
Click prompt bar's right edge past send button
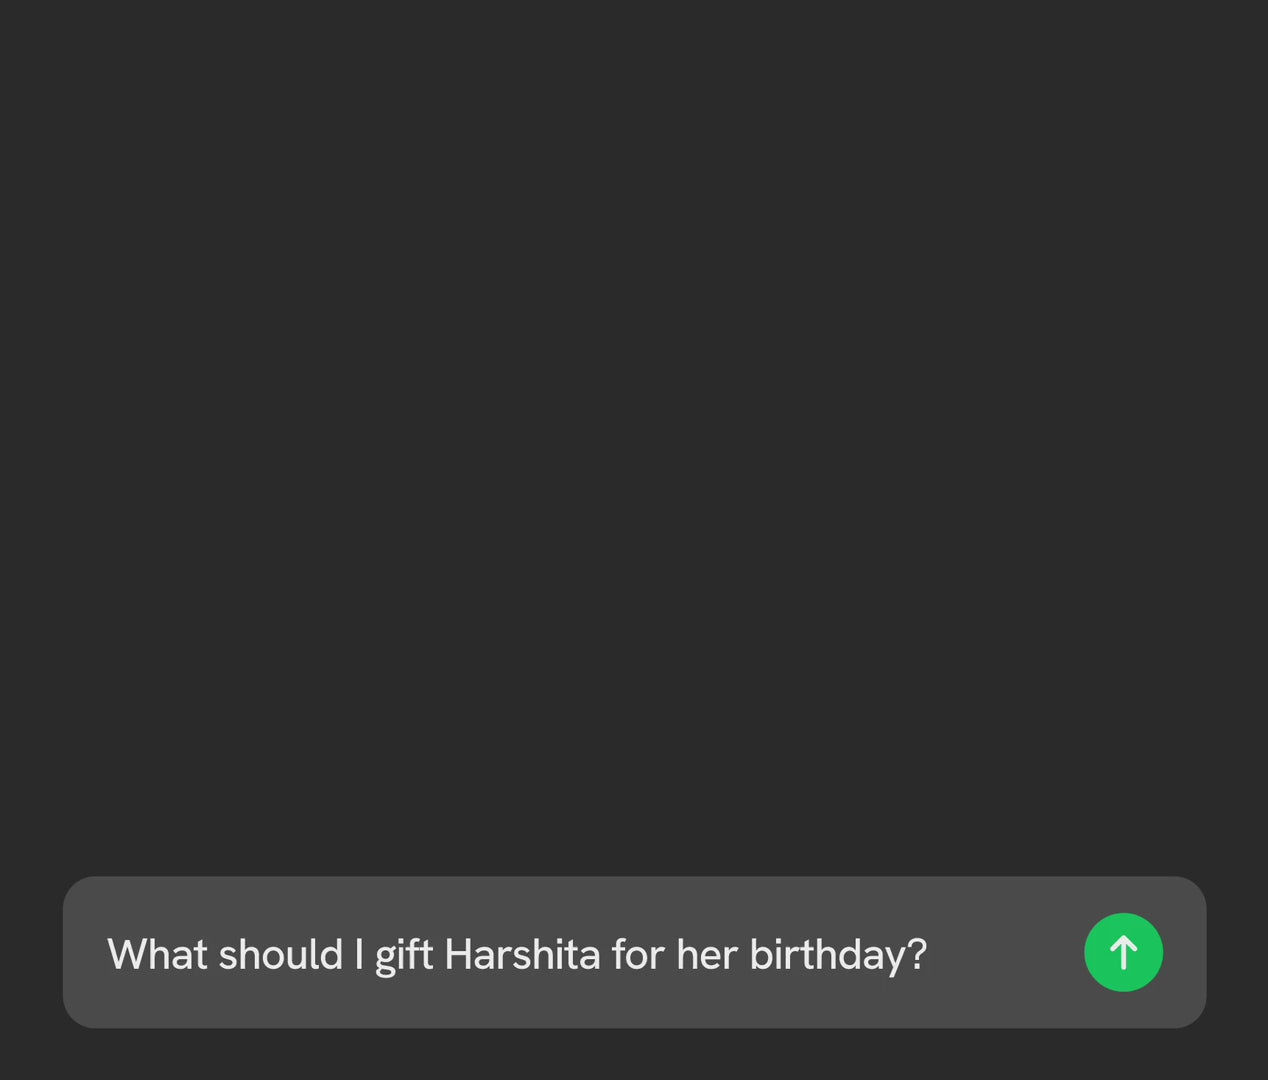(1185, 952)
